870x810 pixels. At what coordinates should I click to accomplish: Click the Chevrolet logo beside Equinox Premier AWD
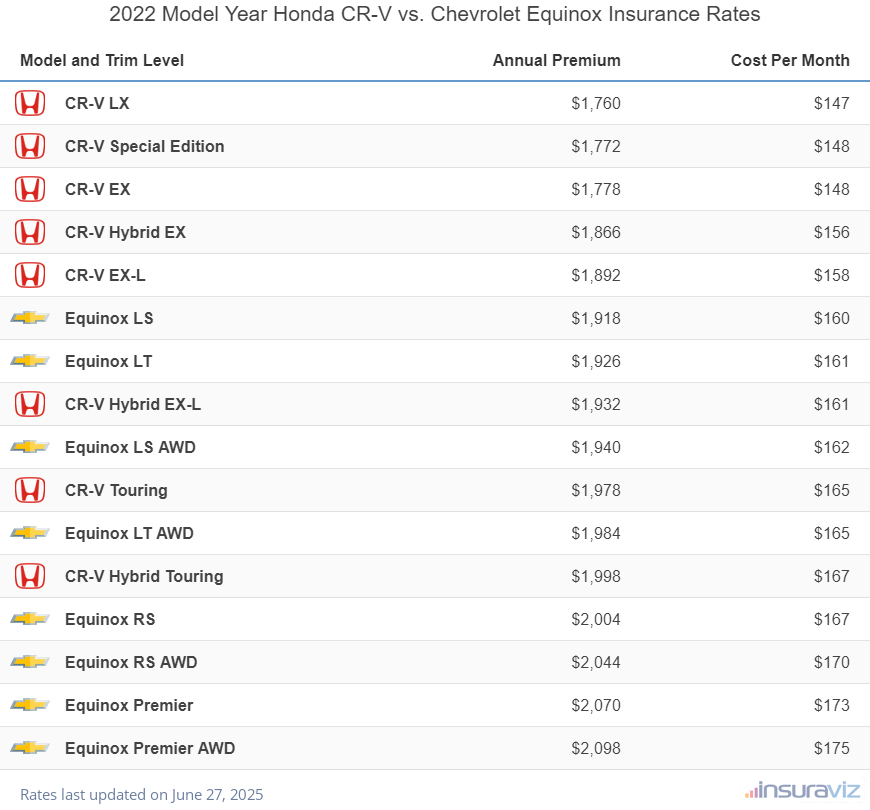(30, 748)
